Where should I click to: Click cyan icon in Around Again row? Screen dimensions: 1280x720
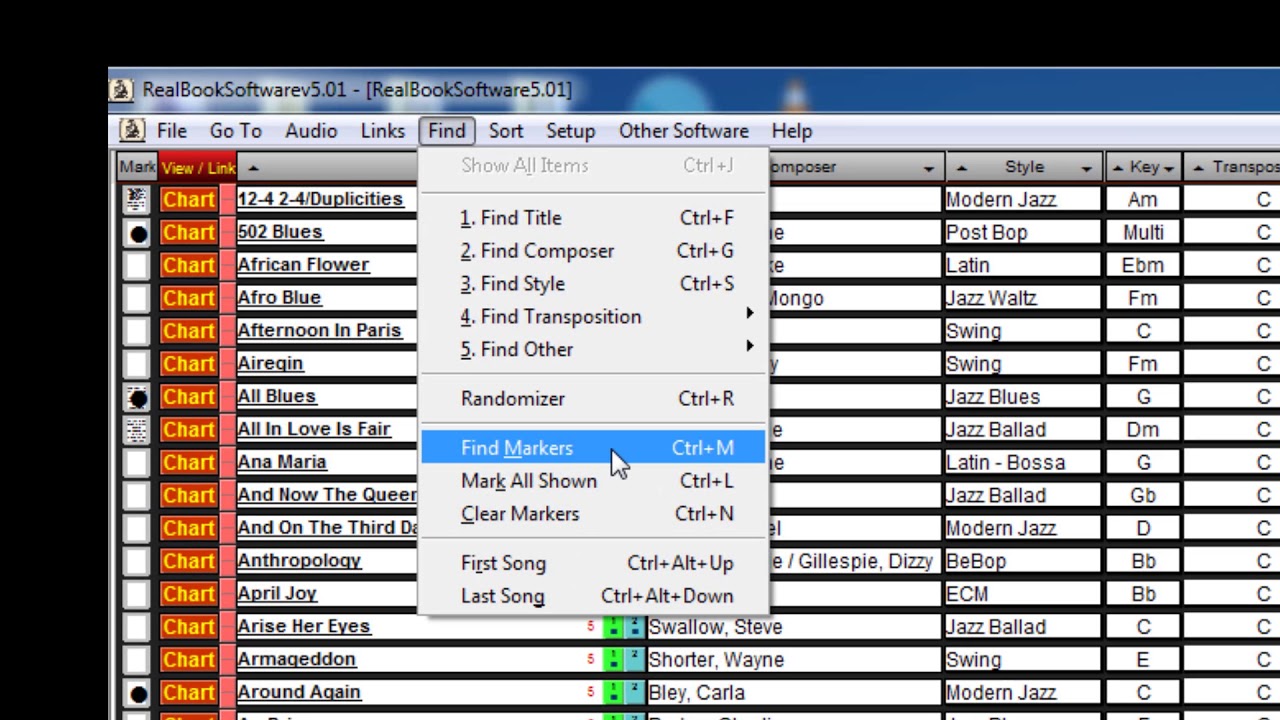coord(635,693)
